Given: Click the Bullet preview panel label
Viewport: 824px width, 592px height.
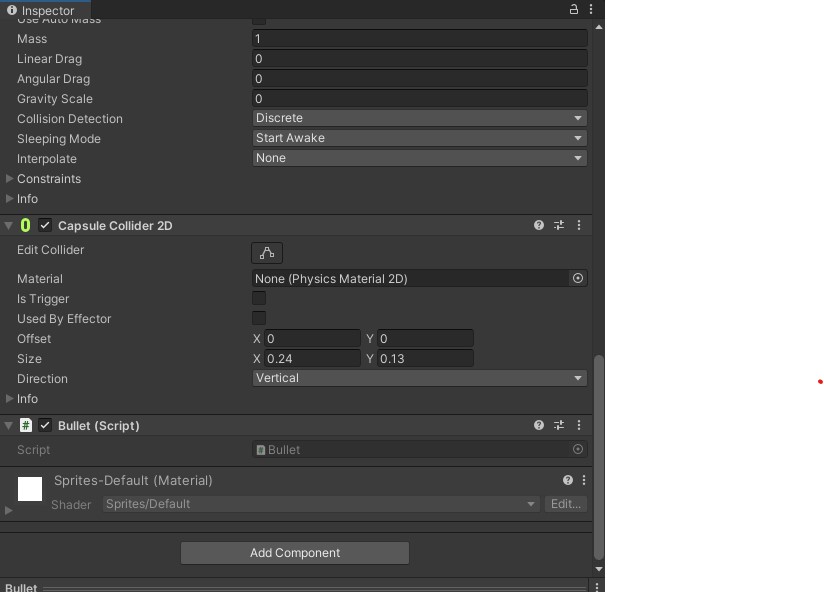Looking at the screenshot, I should (21, 587).
